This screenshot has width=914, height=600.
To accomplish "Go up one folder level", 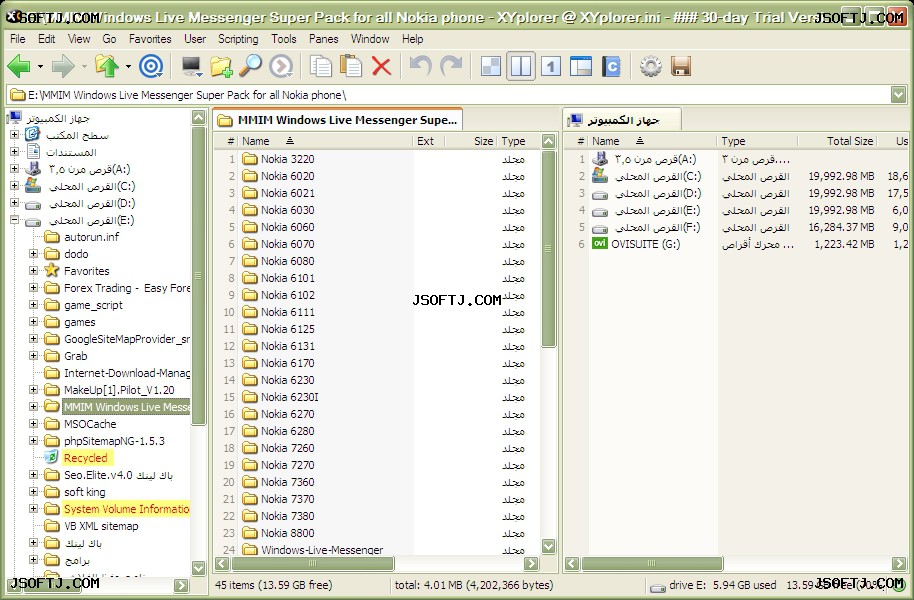I will pyautogui.click(x=107, y=66).
